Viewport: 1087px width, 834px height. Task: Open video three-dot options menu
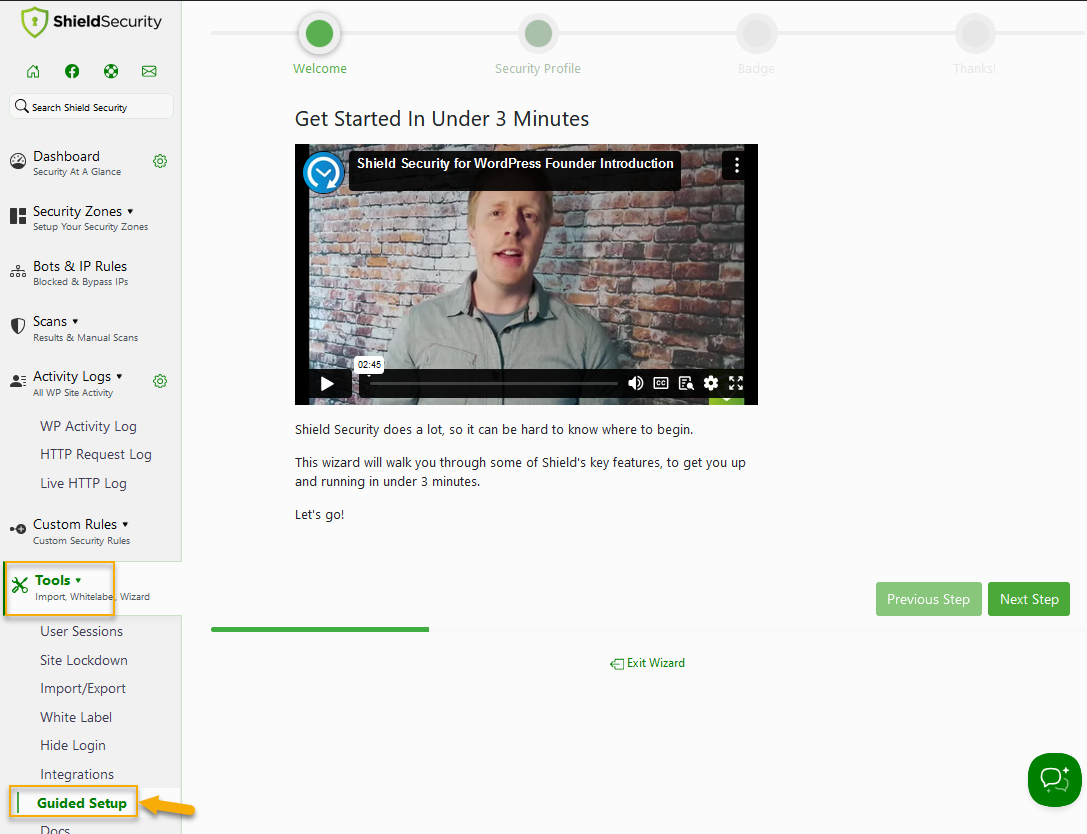tap(736, 165)
